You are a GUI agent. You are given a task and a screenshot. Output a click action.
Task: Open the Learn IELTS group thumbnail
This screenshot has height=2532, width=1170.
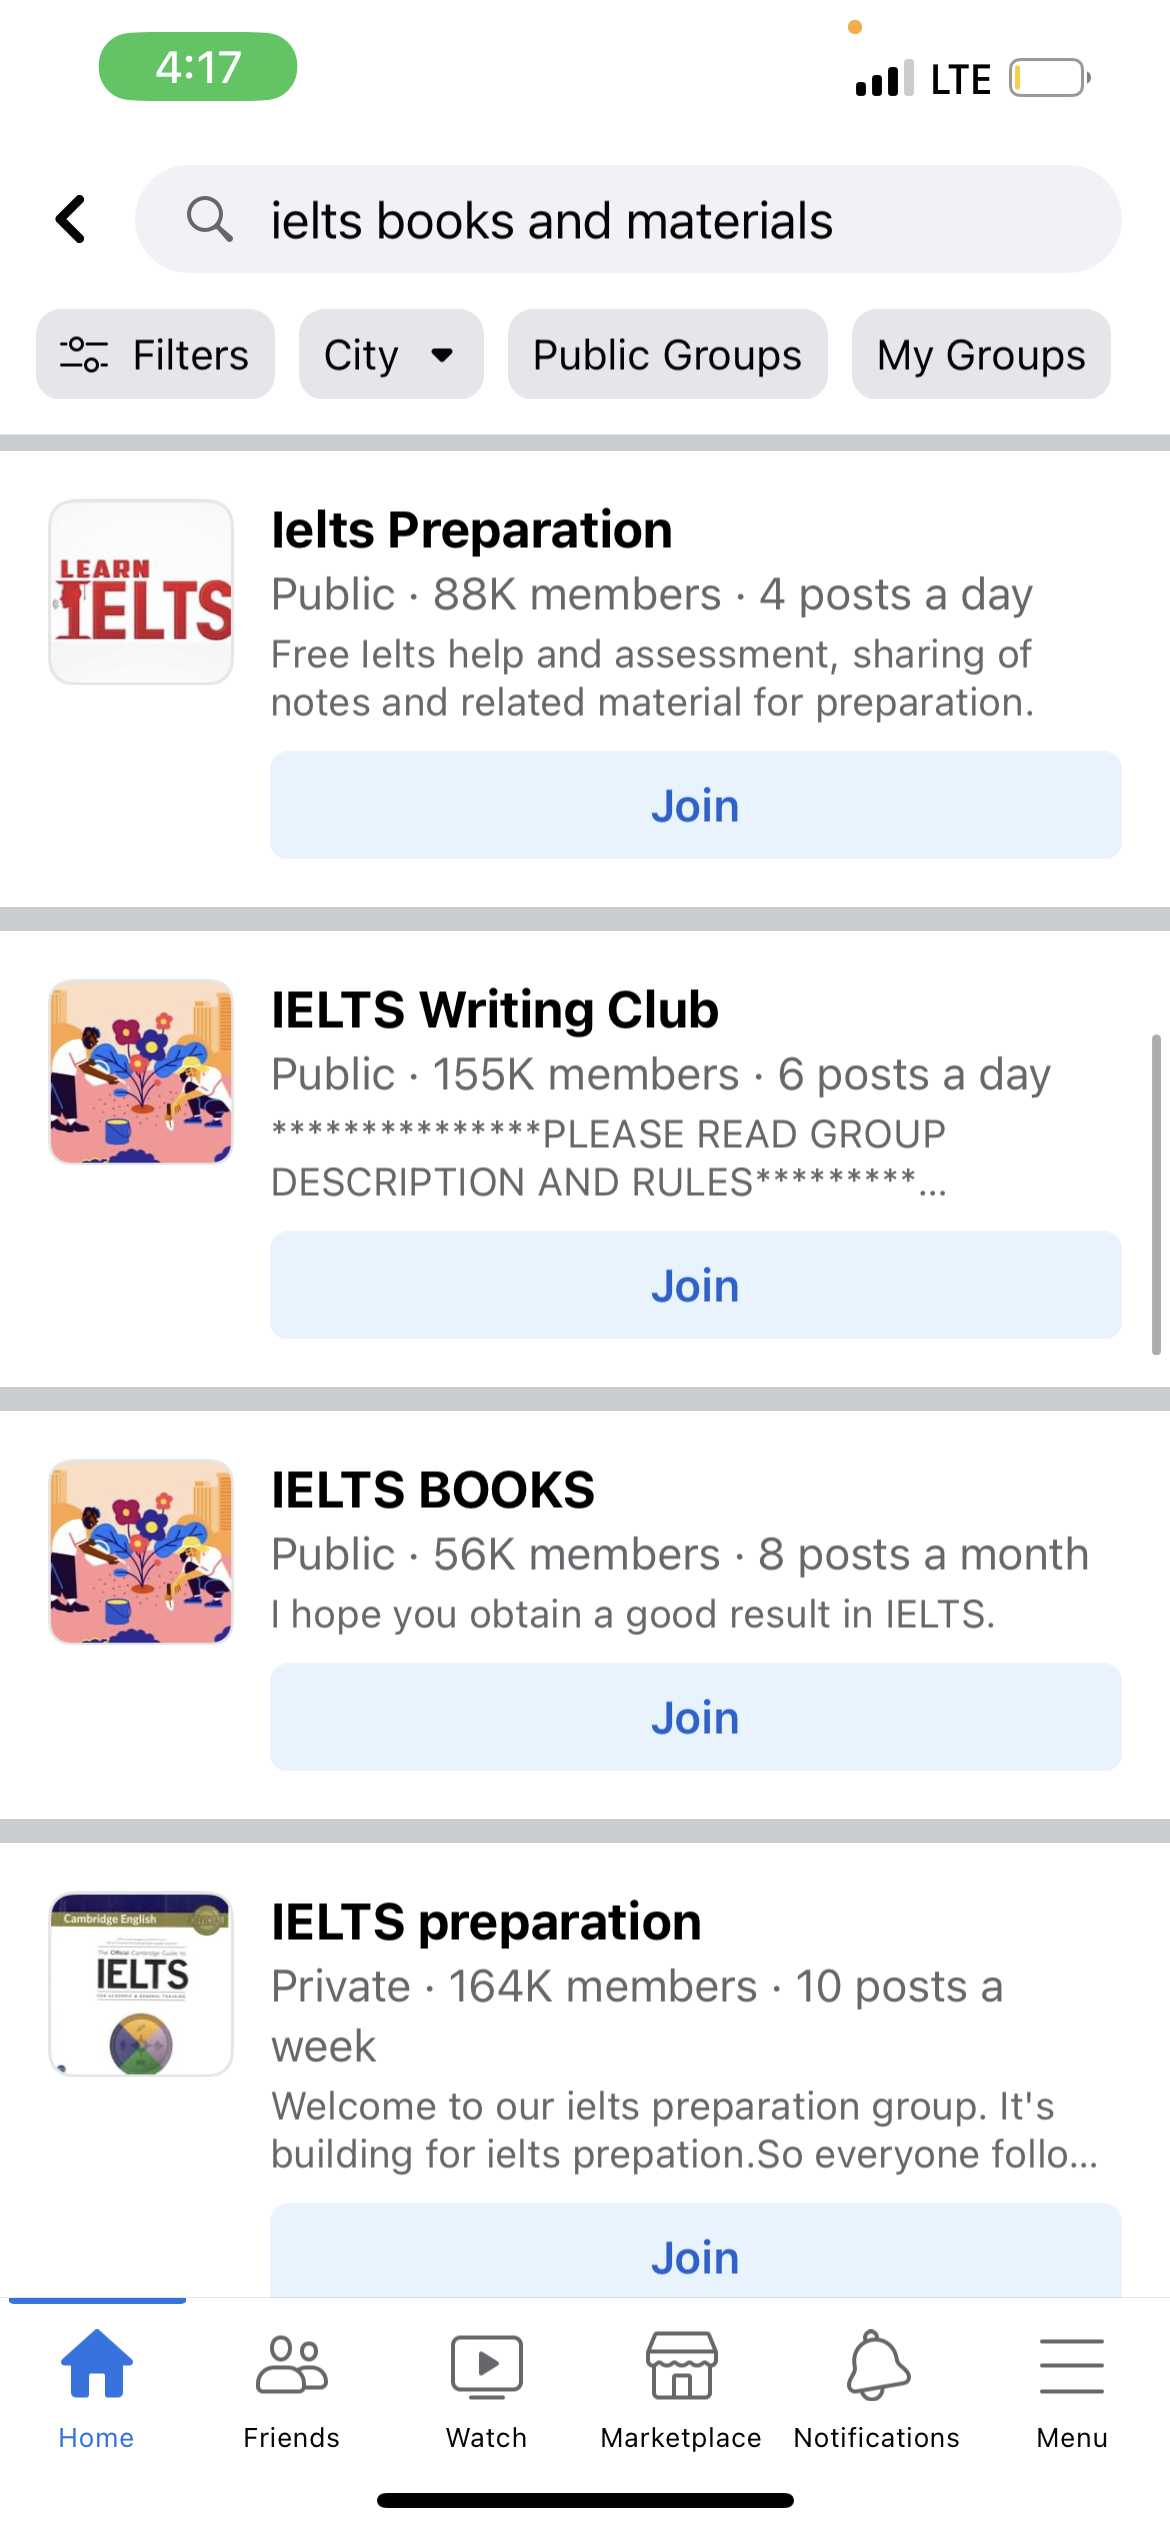click(x=141, y=592)
